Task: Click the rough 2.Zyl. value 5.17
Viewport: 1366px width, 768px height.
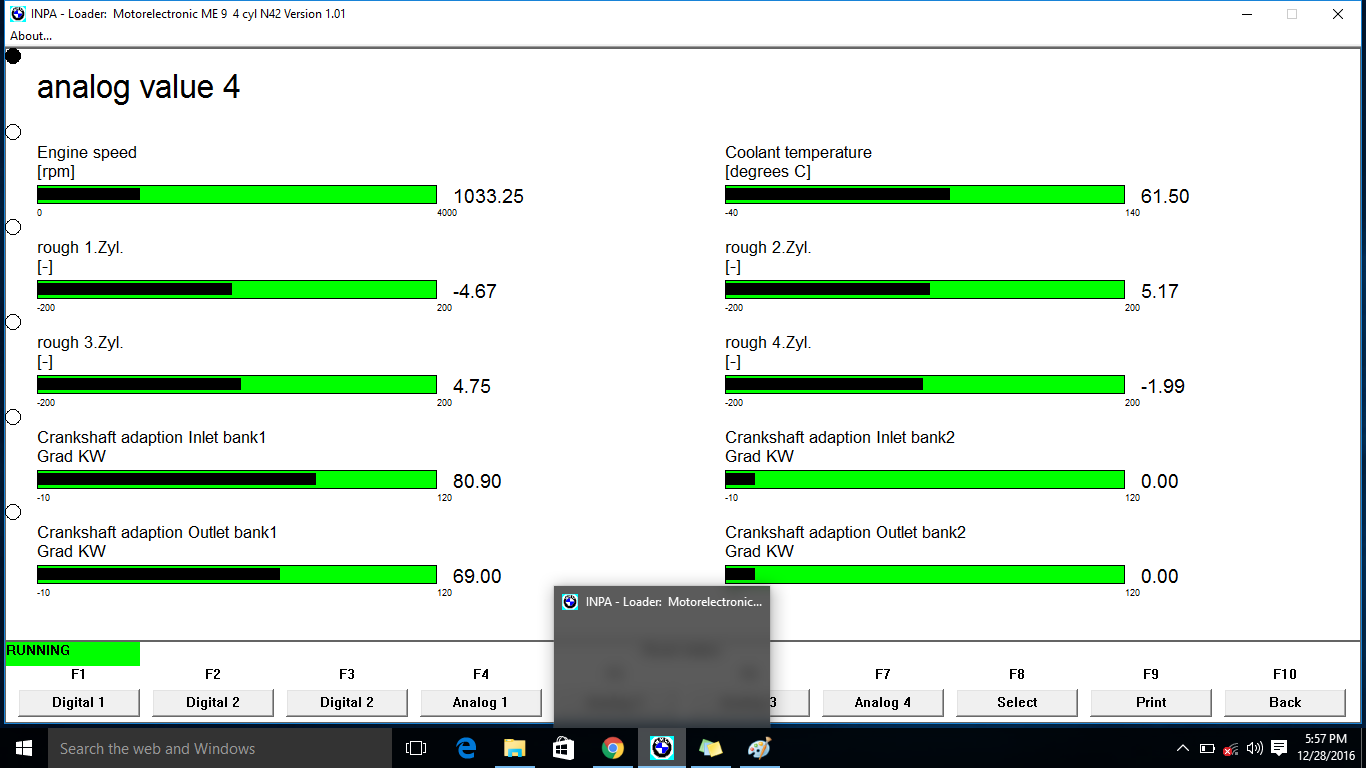Action: pyautogui.click(x=1160, y=292)
